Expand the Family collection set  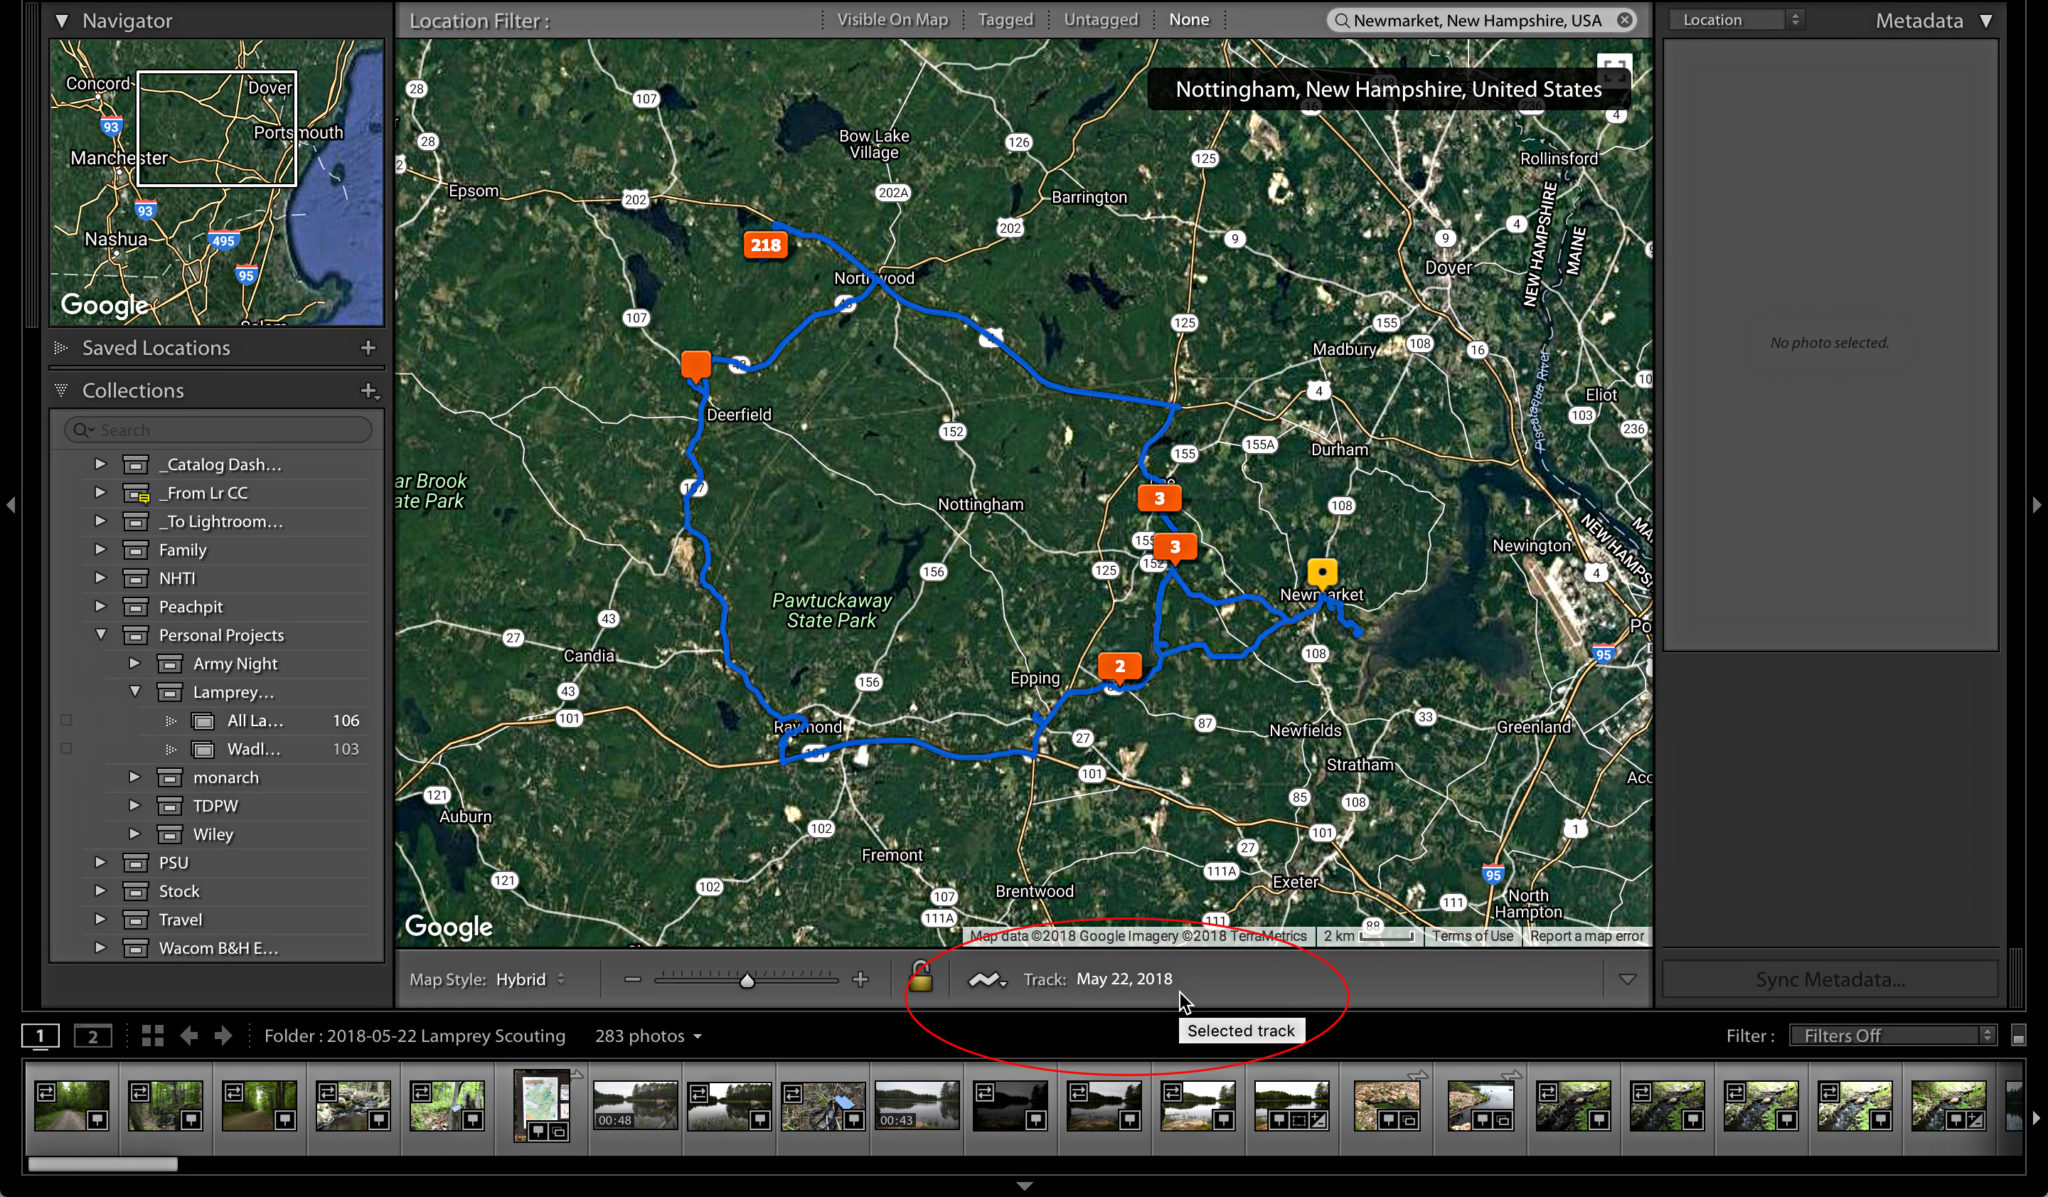[x=100, y=549]
